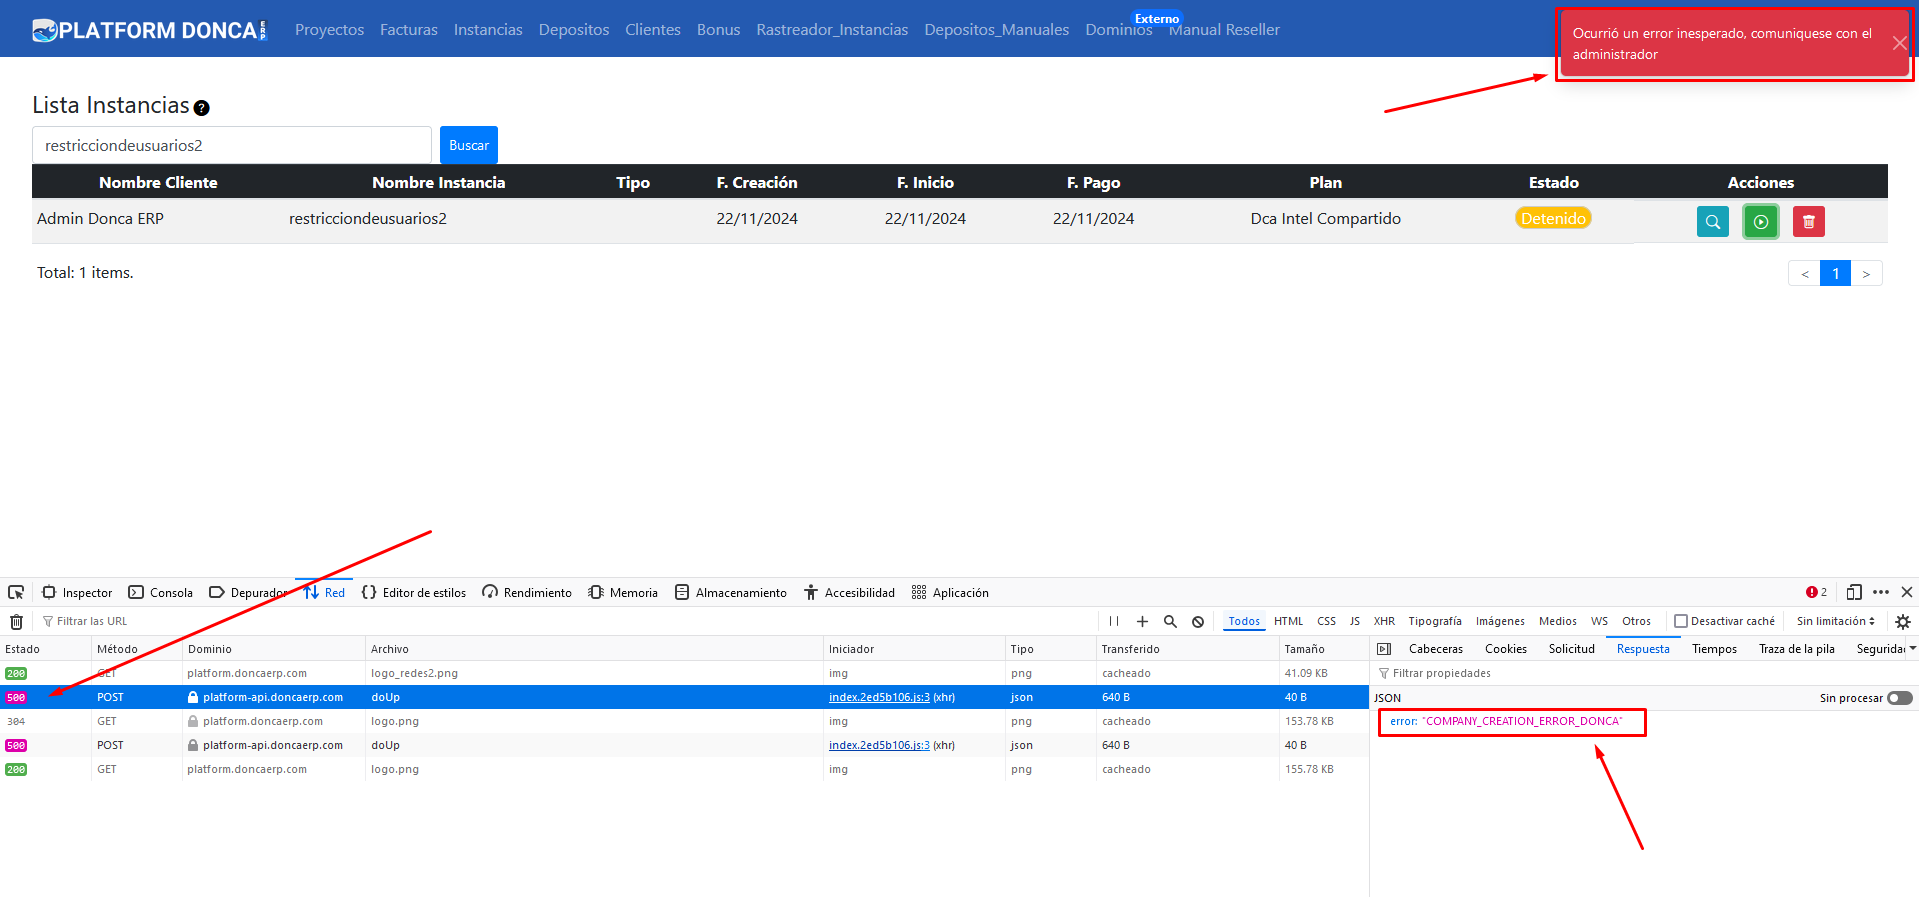1919x897 pixels.
Task: Dismiss the red error notification
Action: 1899,43
